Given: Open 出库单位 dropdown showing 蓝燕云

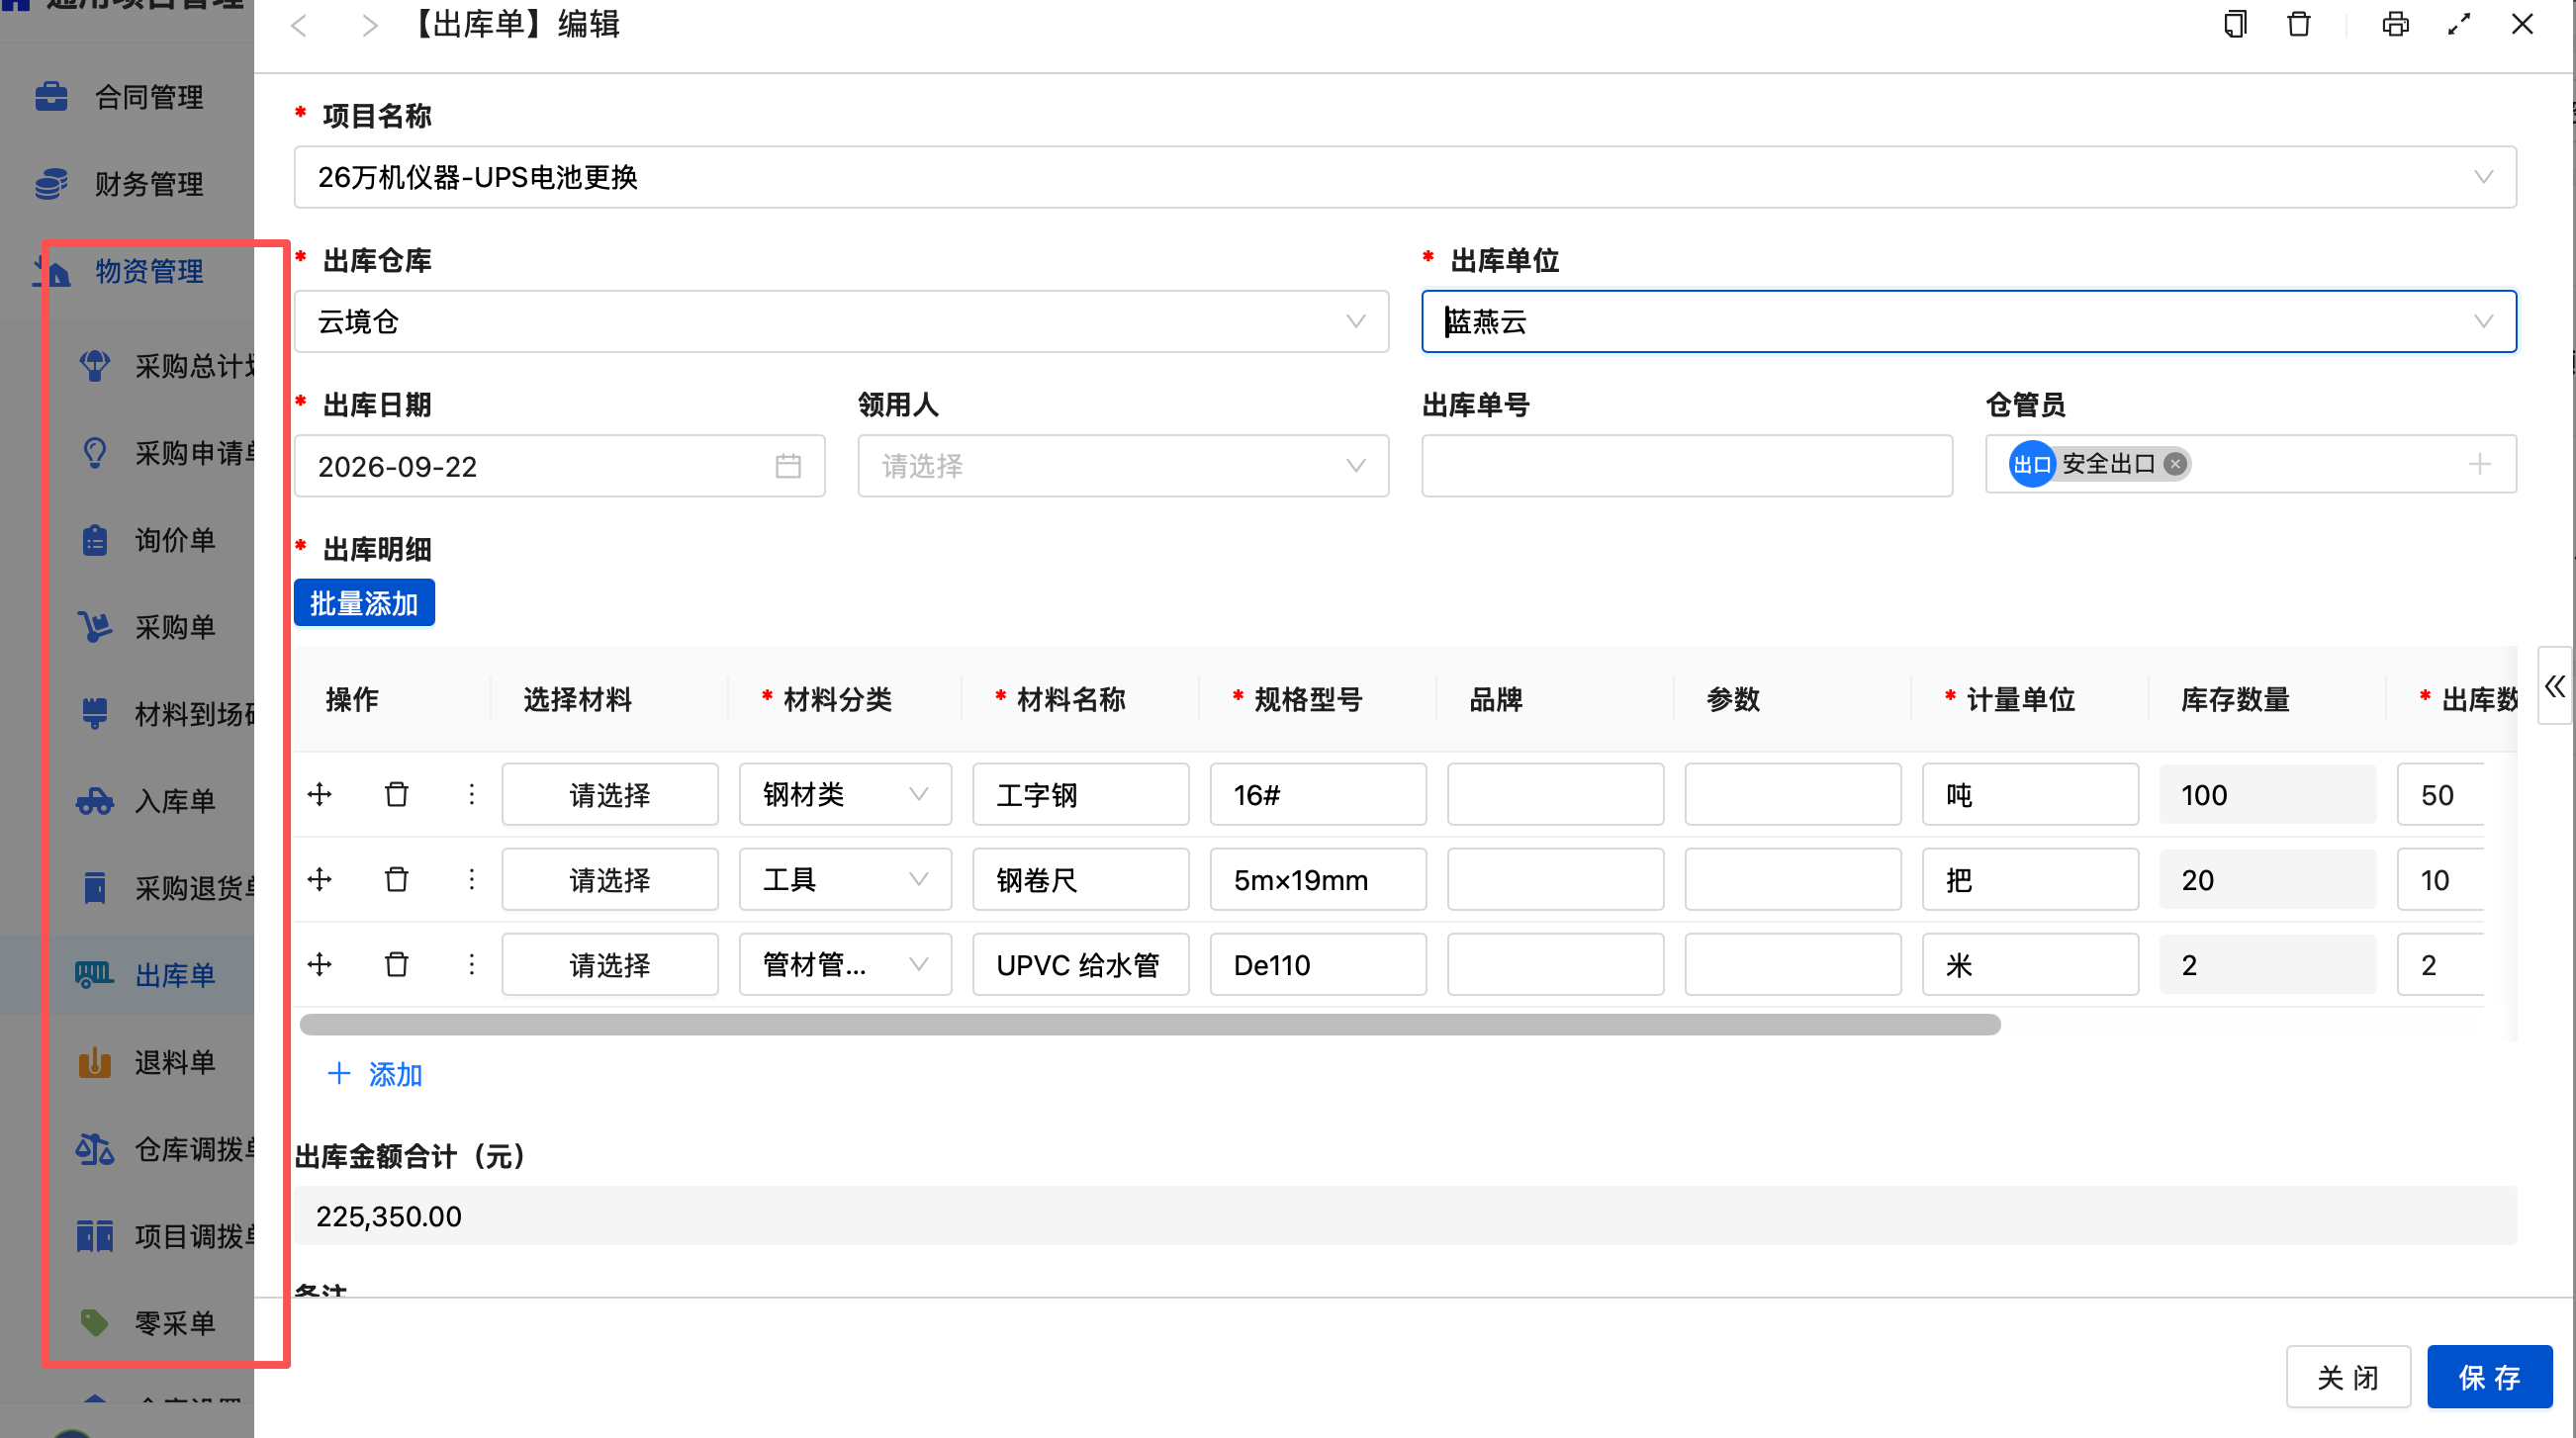Looking at the screenshot, I should (1968, 322).
